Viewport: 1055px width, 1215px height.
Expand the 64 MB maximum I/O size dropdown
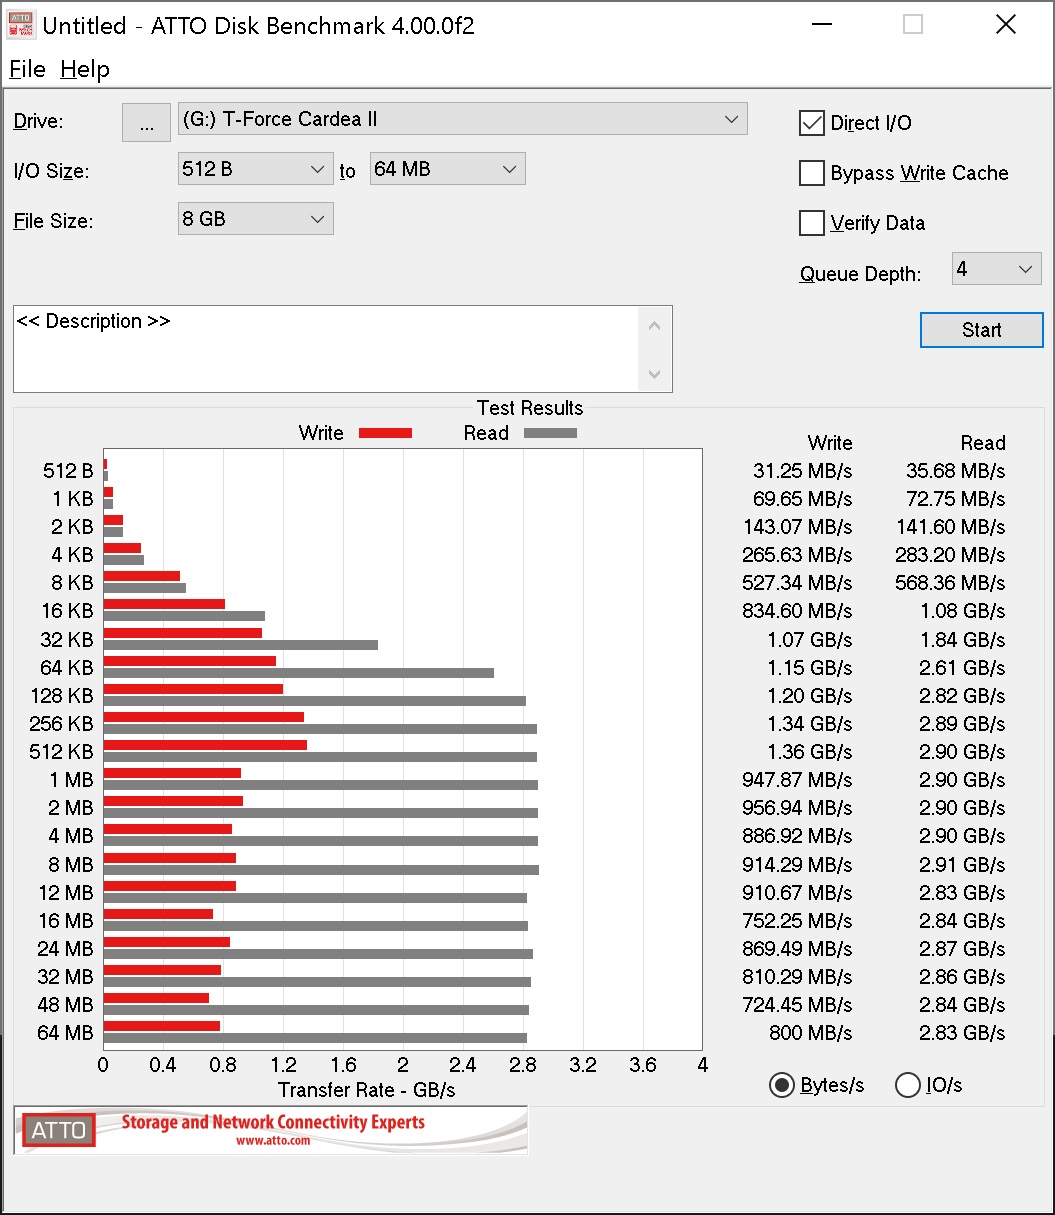pyautogui.click(x=447, y=169)
